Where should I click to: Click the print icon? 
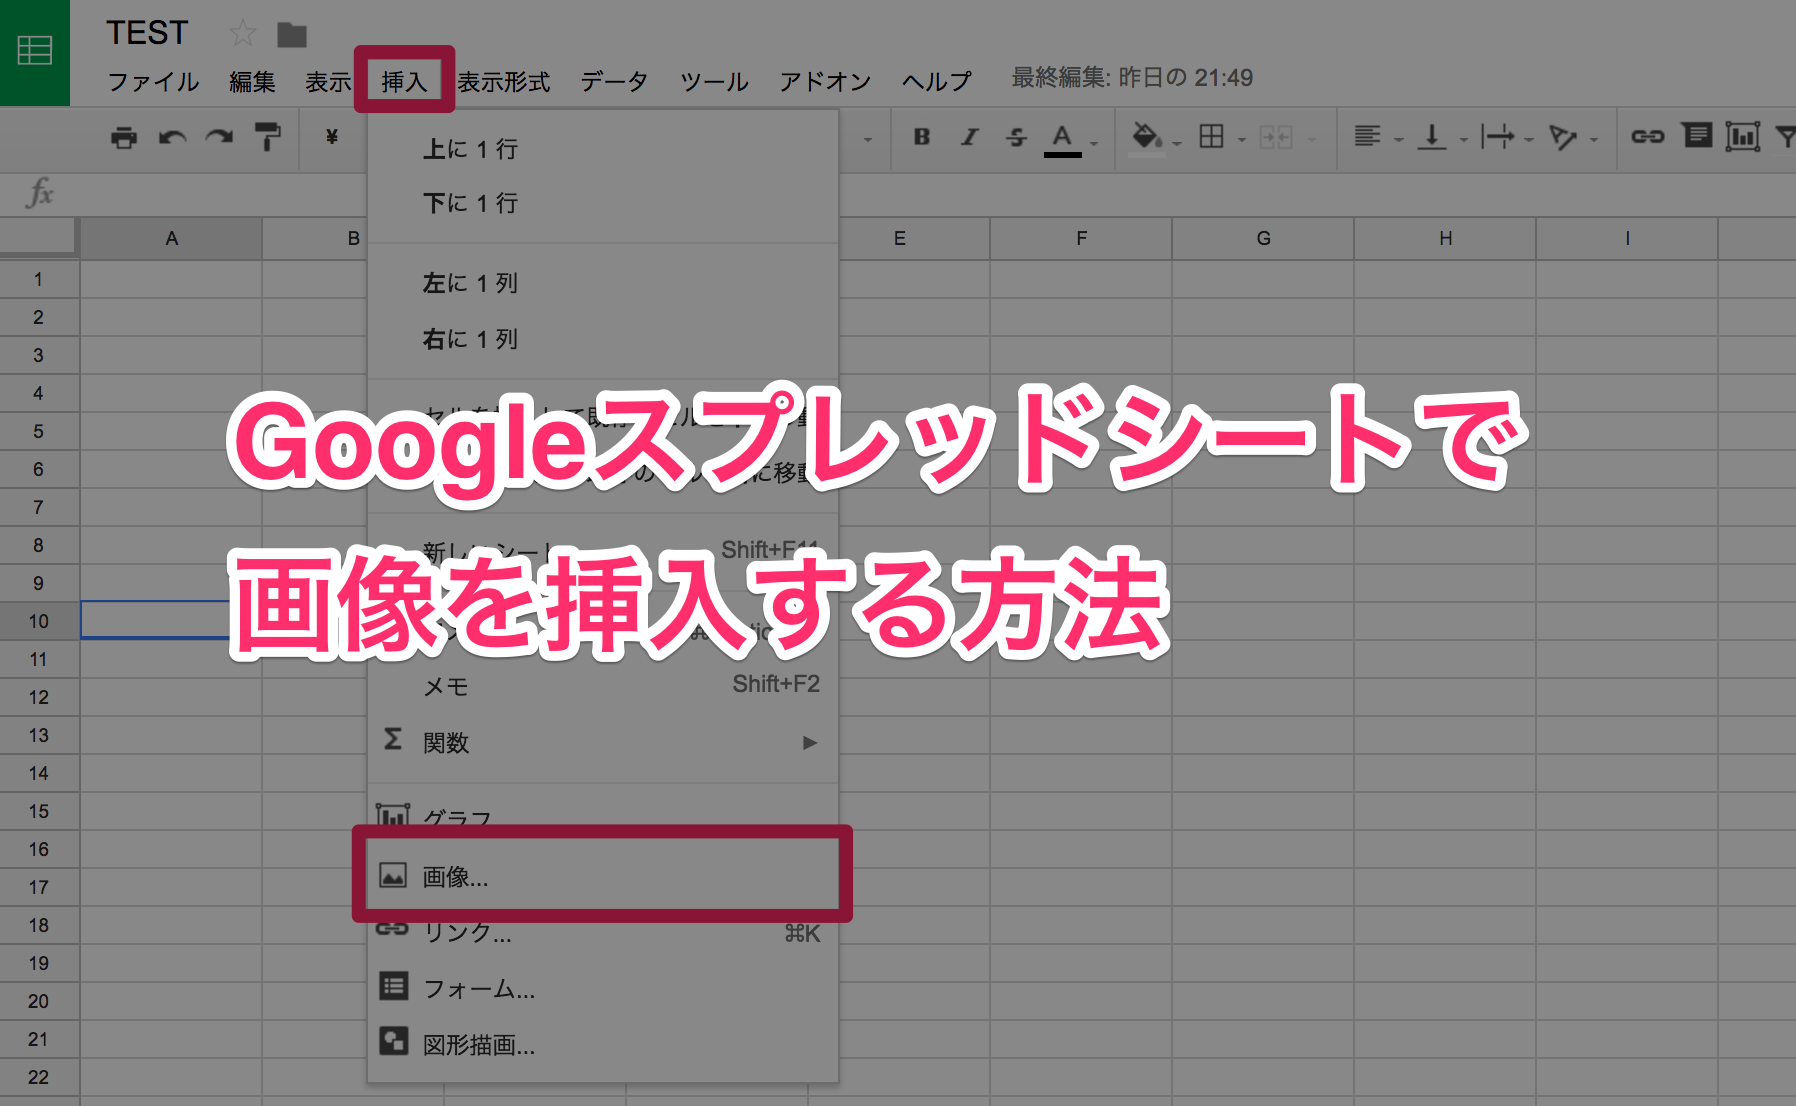click(124, 137)
